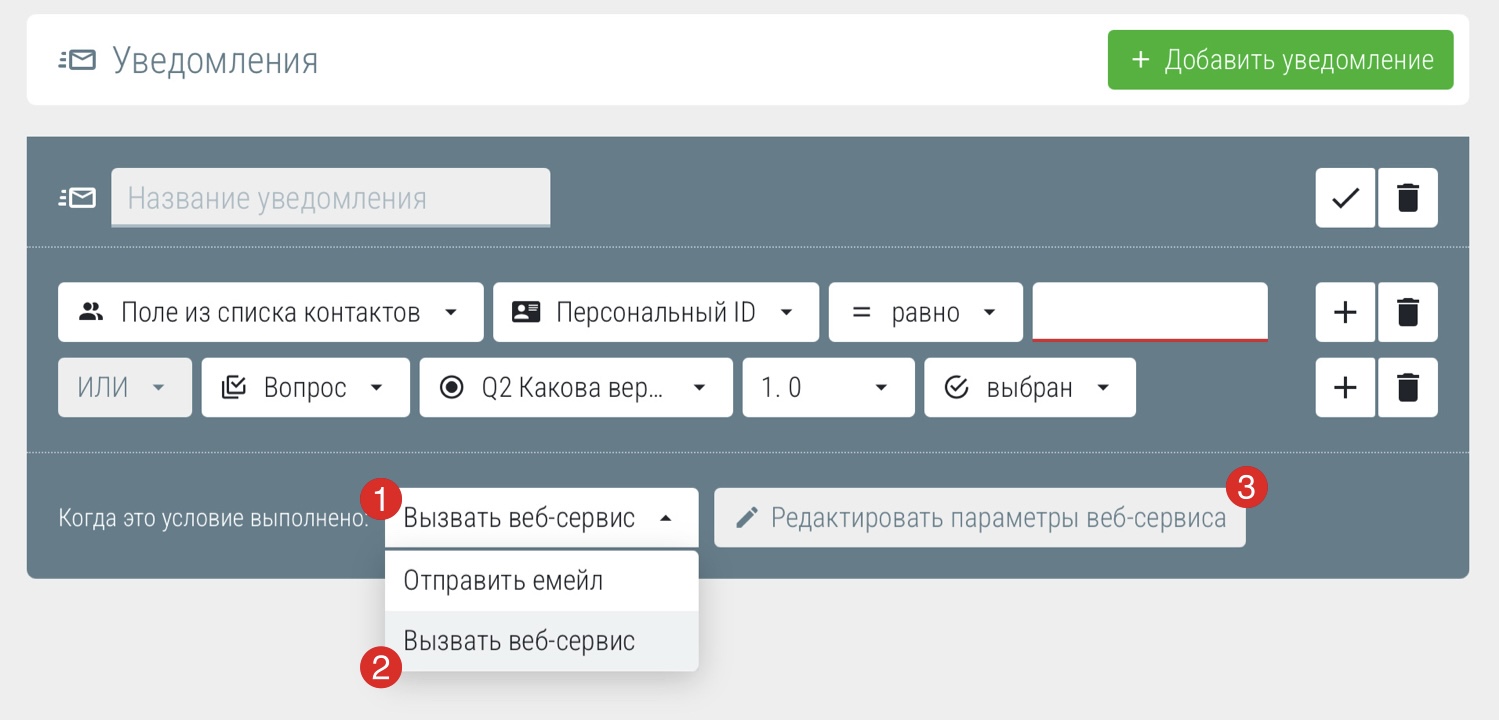Image resolution: width=1499 pixels, height=720 pixels.
Task: Open the Q2 Какова вер... question dropdown
Action: coord(575,387)
